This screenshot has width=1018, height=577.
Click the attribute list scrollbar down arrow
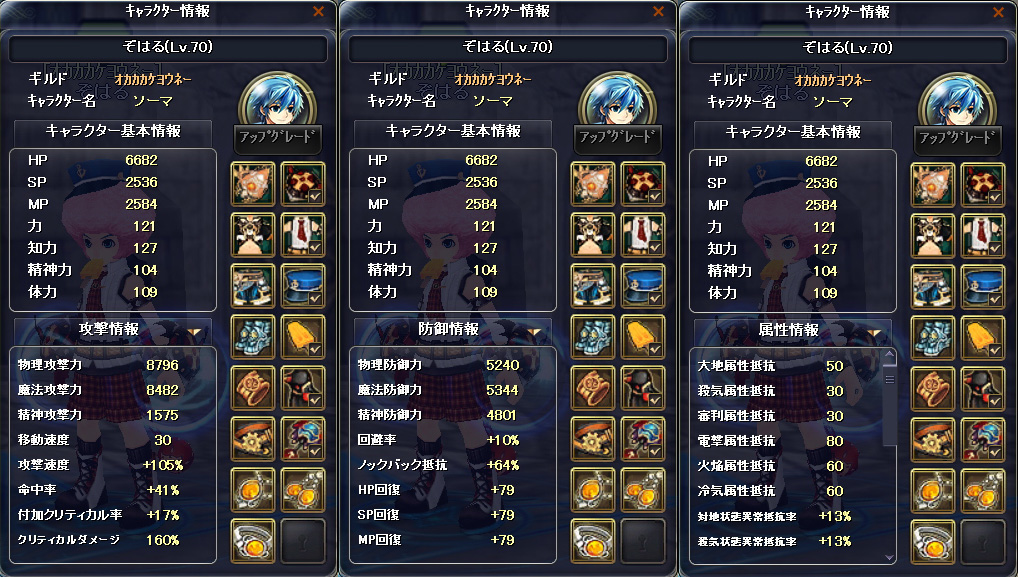coord(889,558)
